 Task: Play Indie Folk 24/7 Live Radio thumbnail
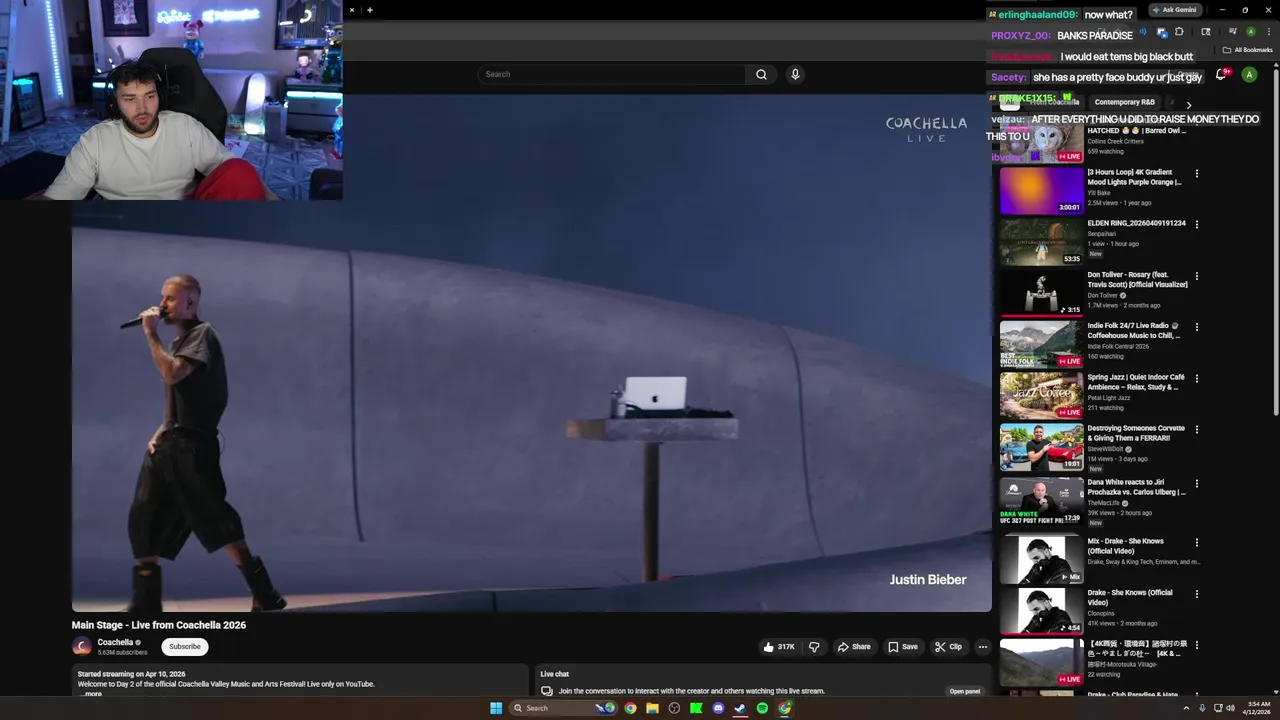(1041, 344)
